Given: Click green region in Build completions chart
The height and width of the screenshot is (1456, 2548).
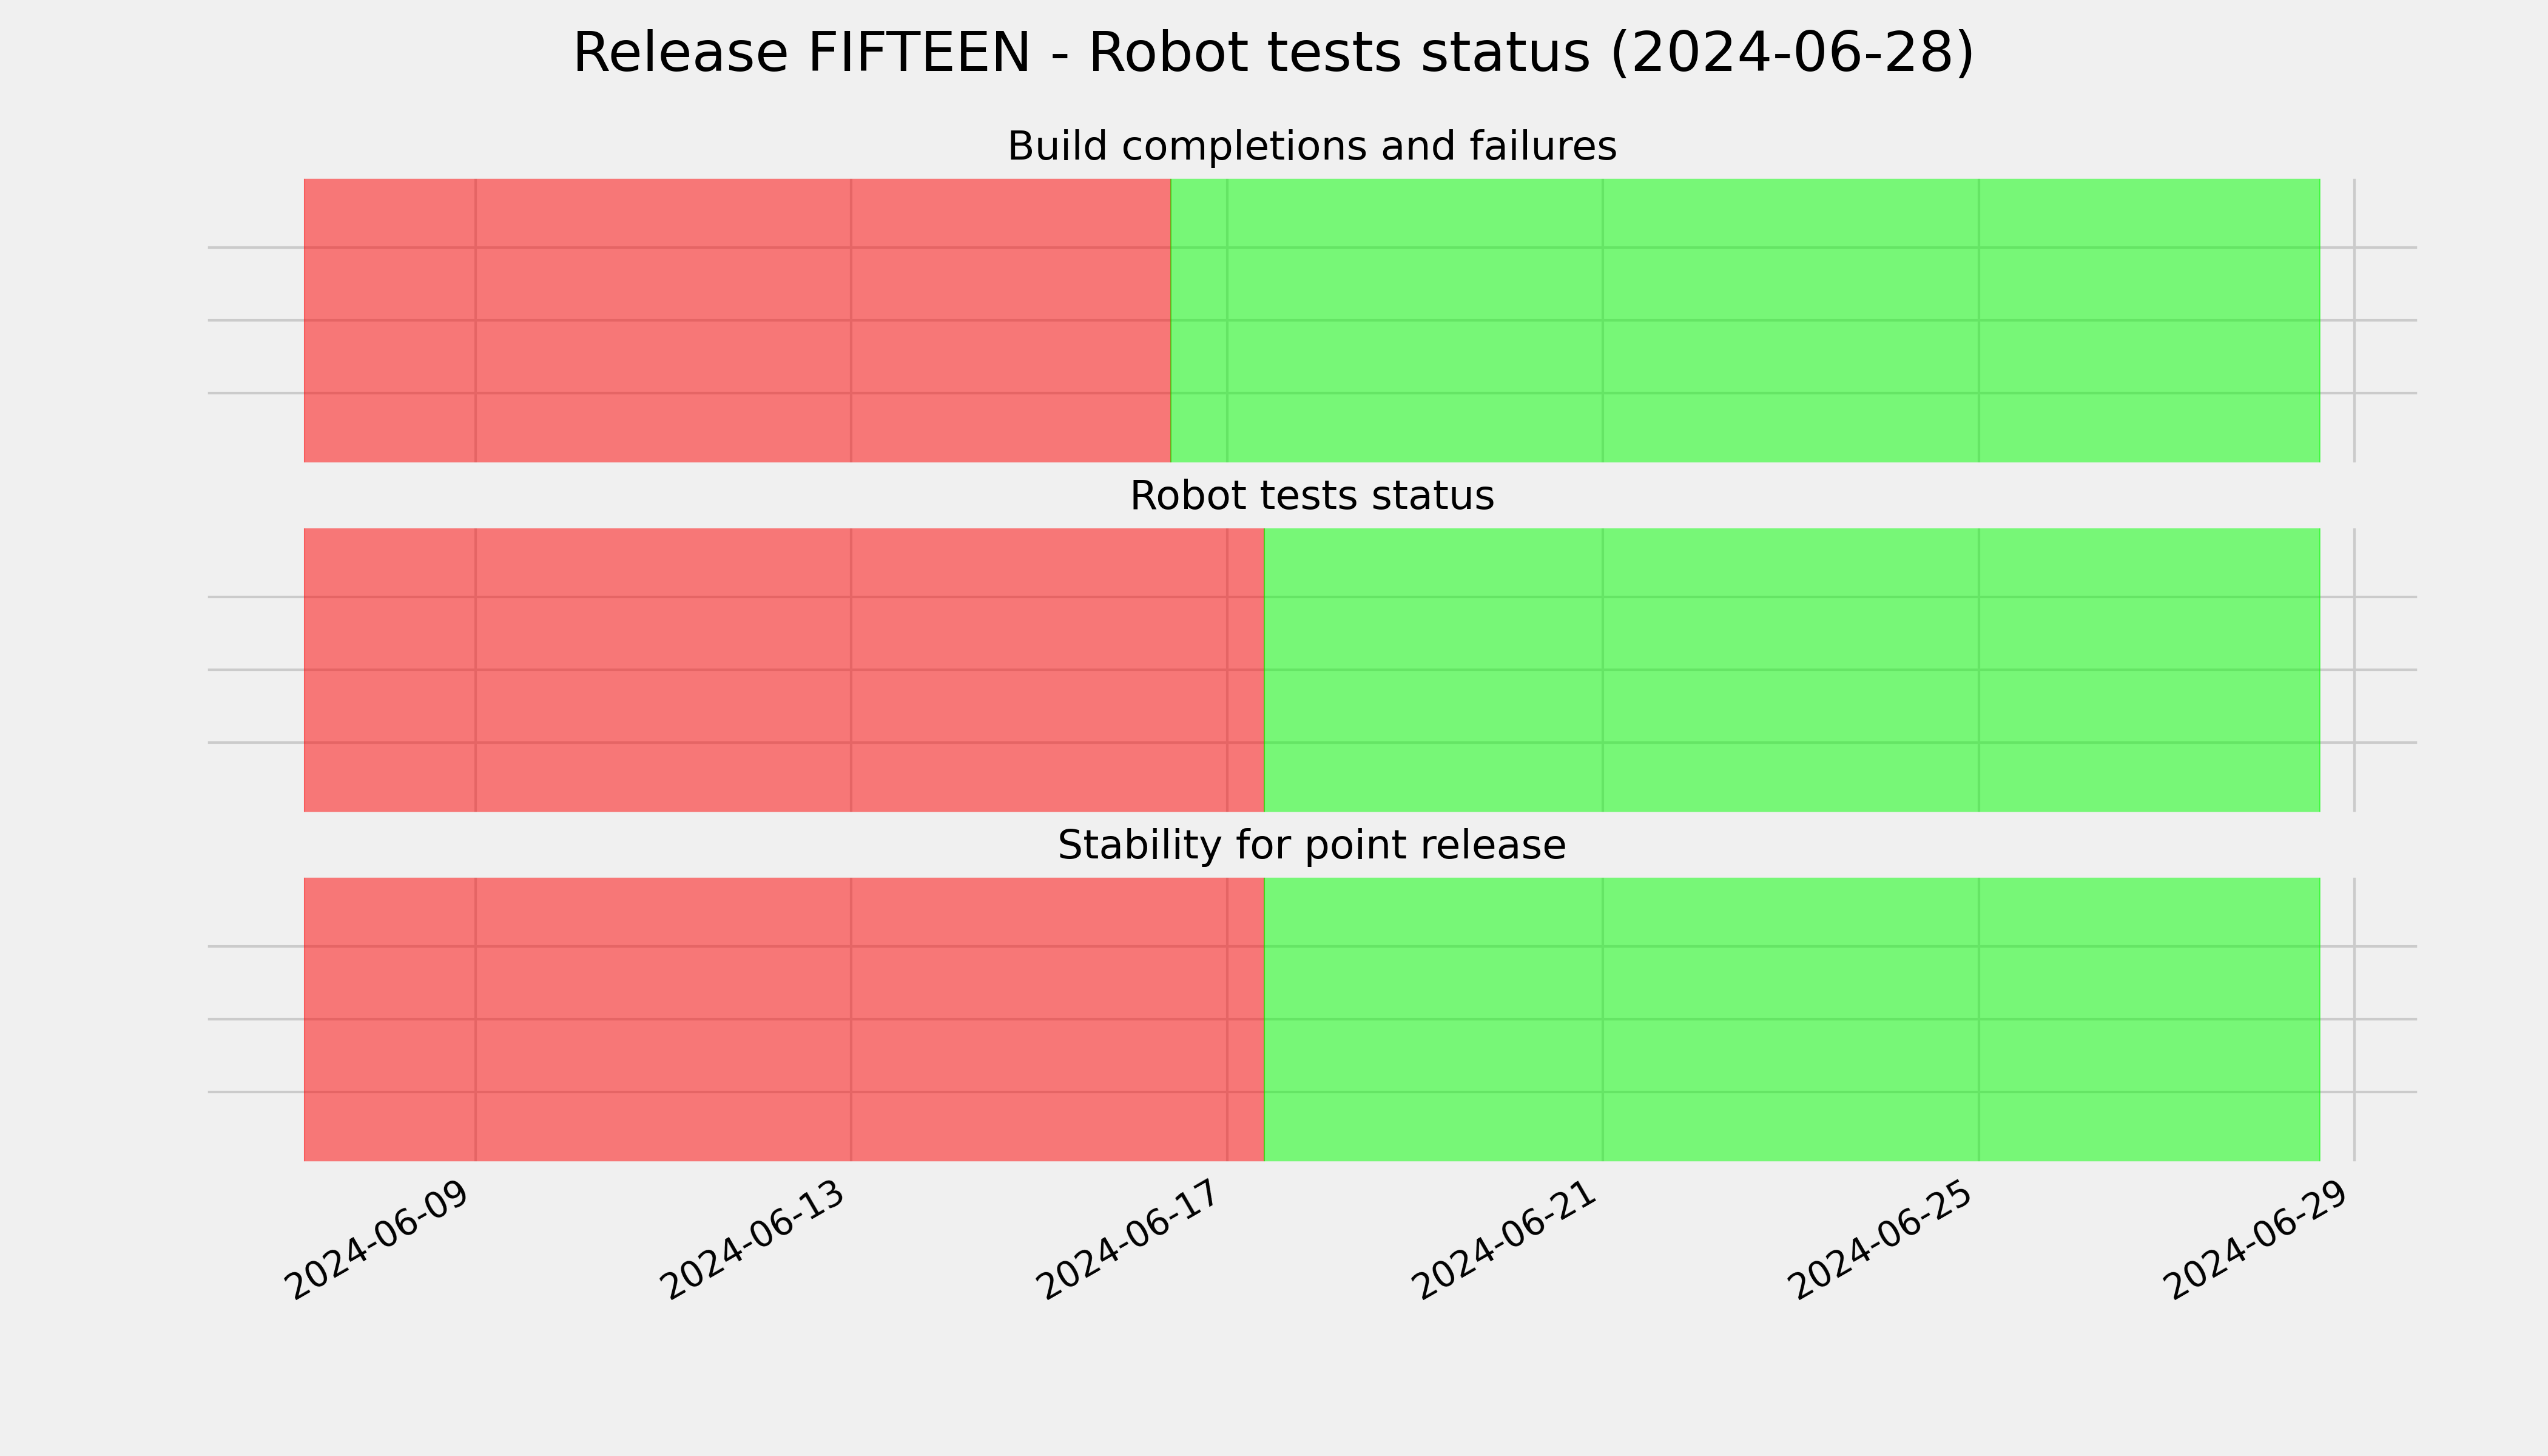Looking at the screenshot, I should 1745,320.
